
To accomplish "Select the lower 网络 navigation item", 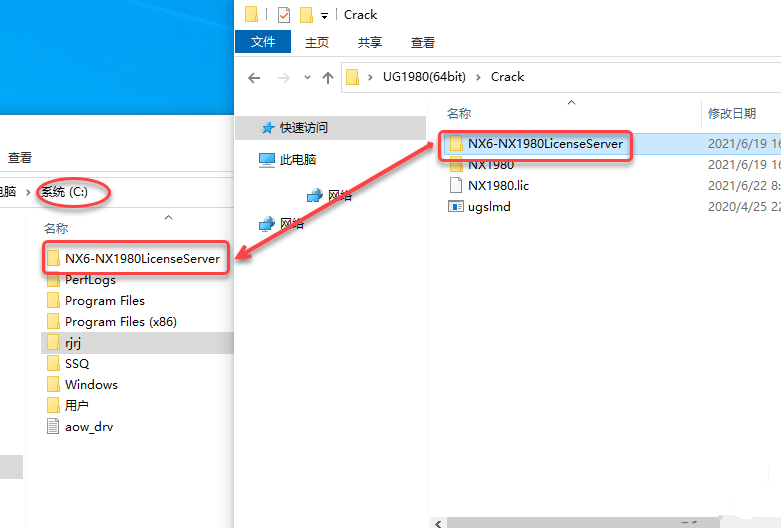I will coord(292,223).
